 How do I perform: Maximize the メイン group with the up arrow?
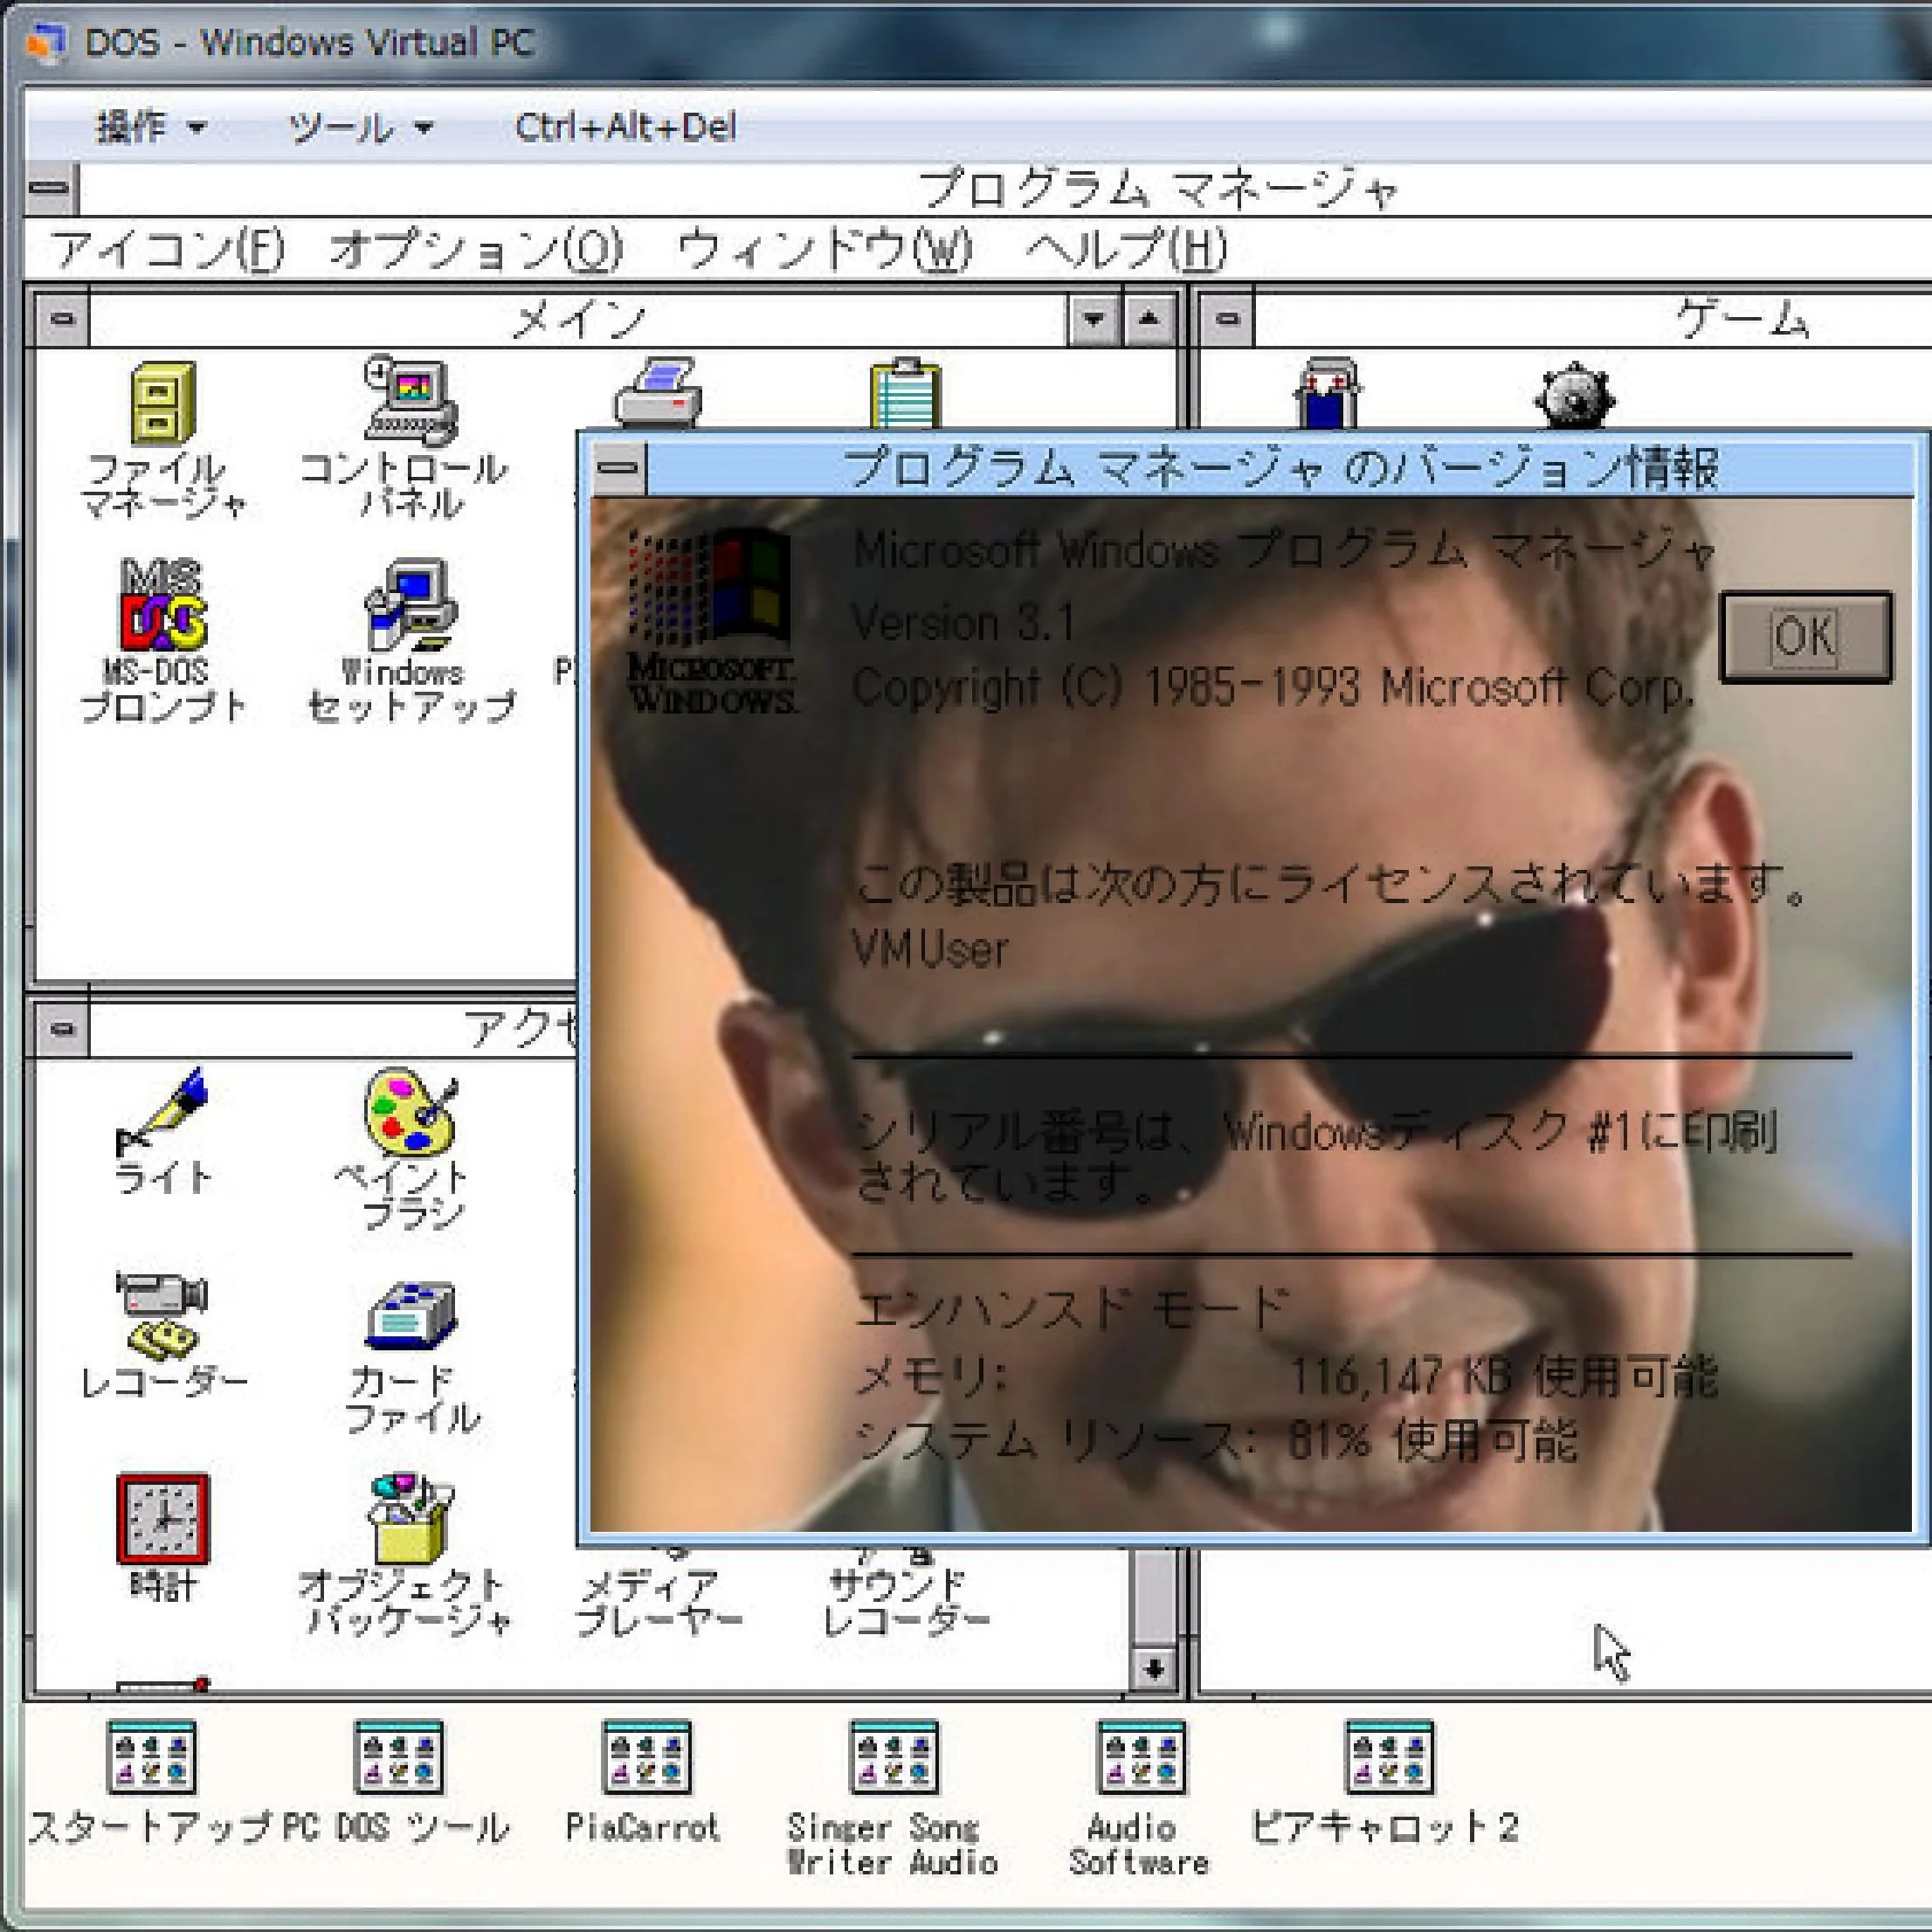coord(1149,319)
